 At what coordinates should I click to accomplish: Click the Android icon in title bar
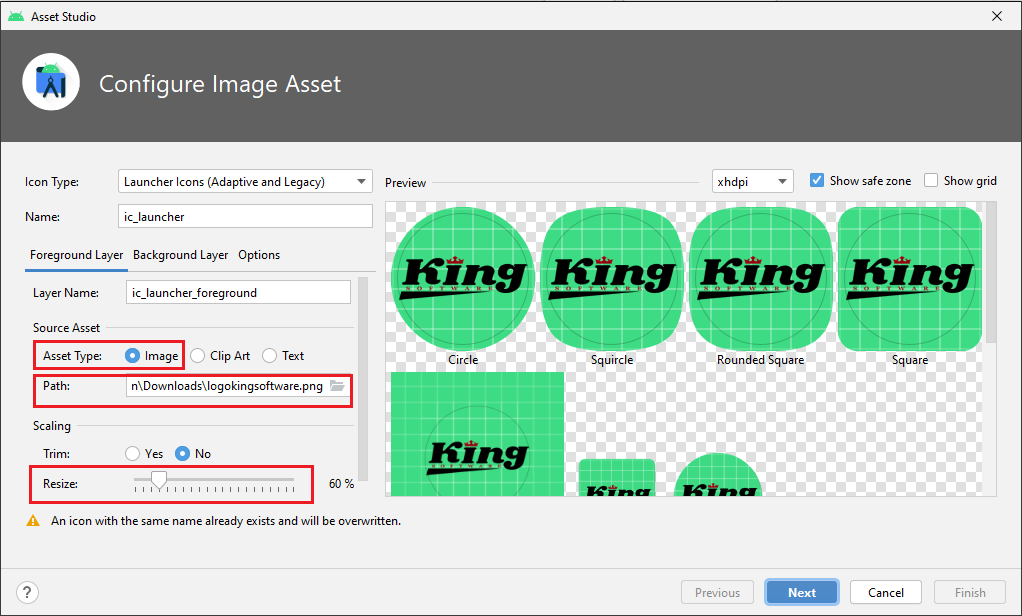(x=16, y=16)
